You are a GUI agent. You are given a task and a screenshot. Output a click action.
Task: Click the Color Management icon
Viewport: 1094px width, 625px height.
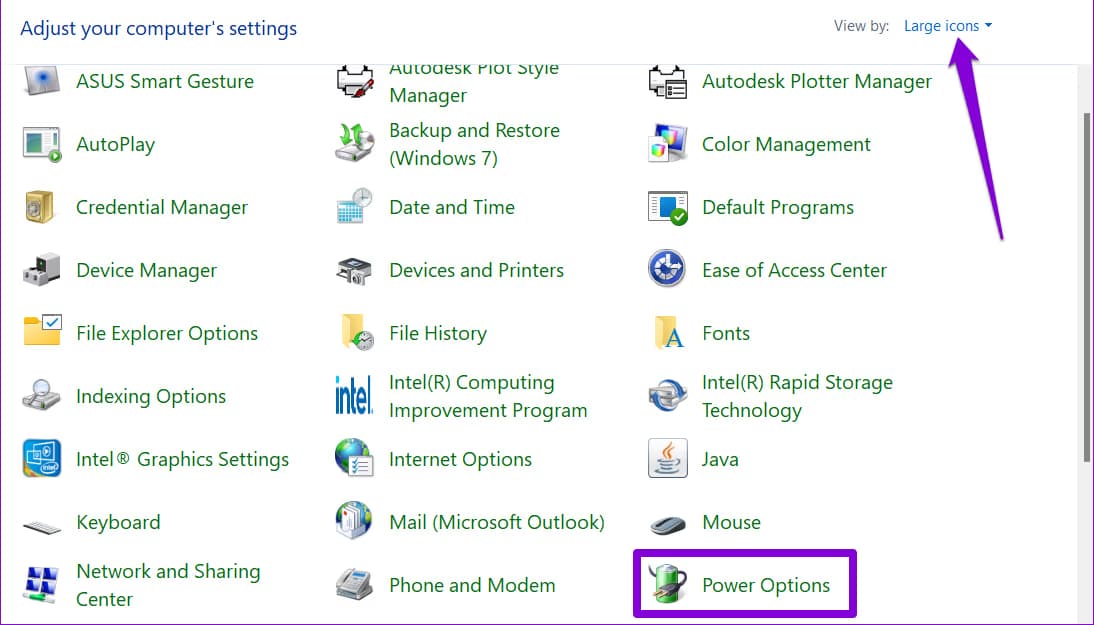[667, 145]
